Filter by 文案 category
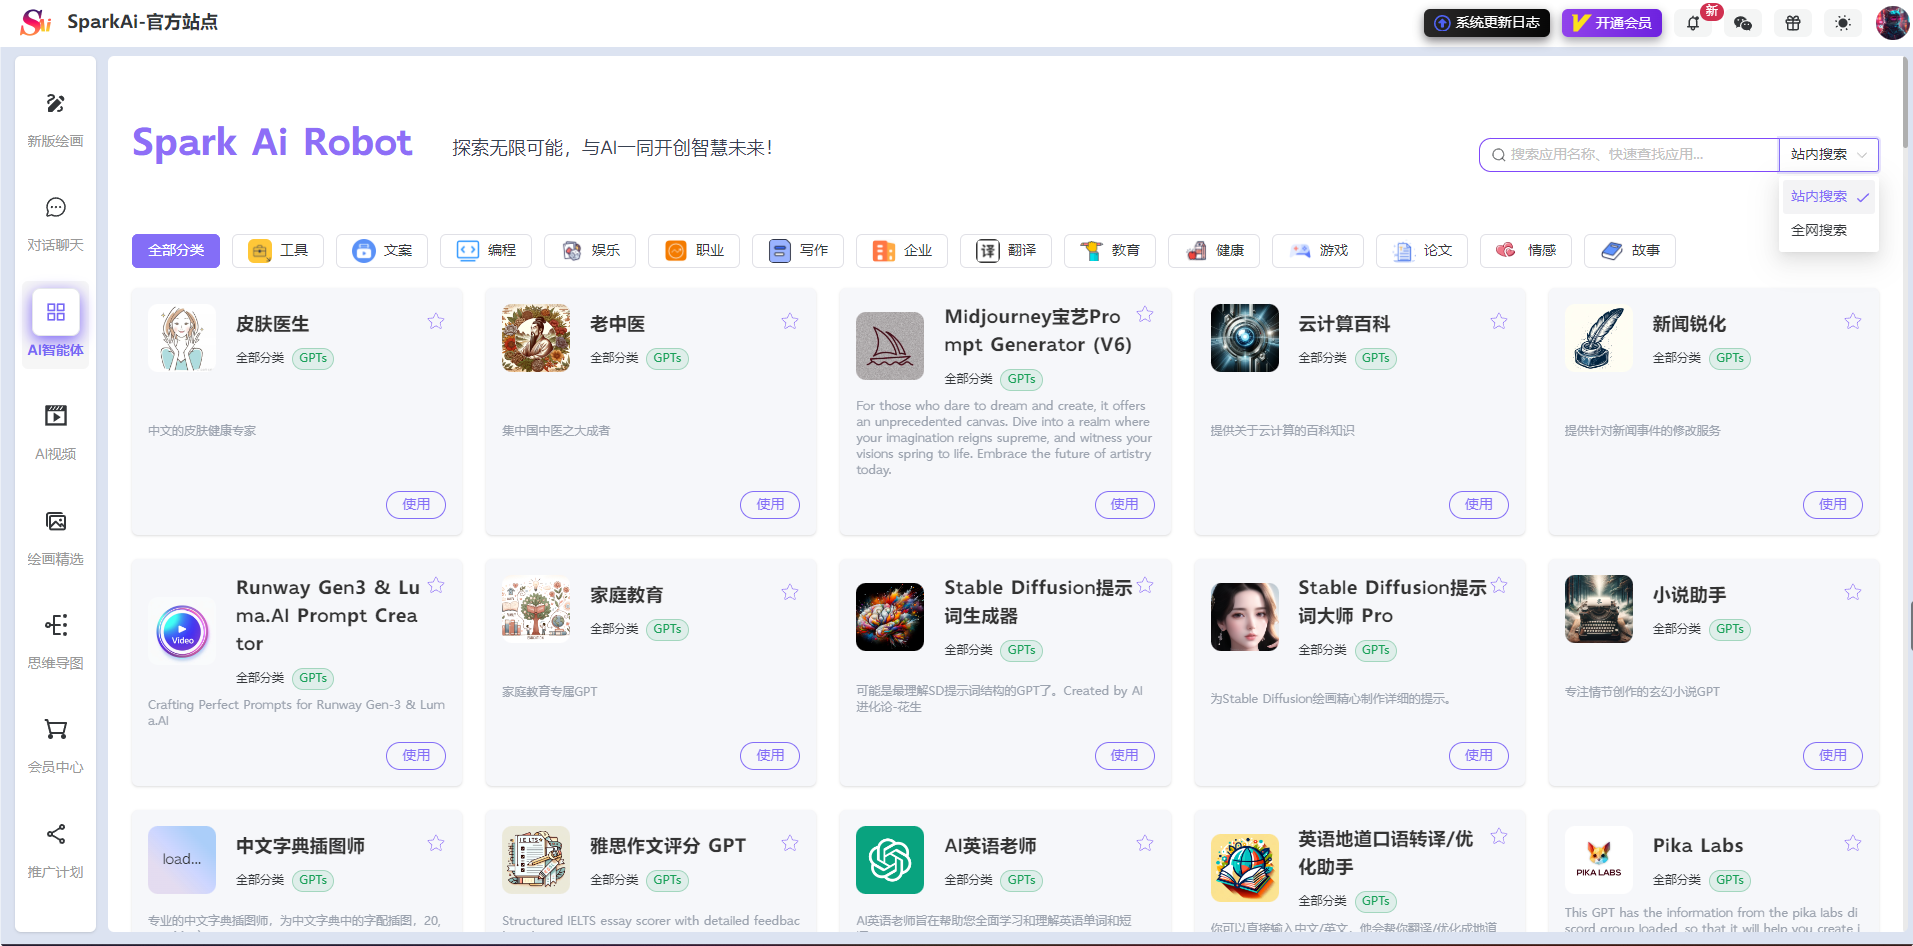The width and height of the screenshot is (1913, 946). pos(382,251)
